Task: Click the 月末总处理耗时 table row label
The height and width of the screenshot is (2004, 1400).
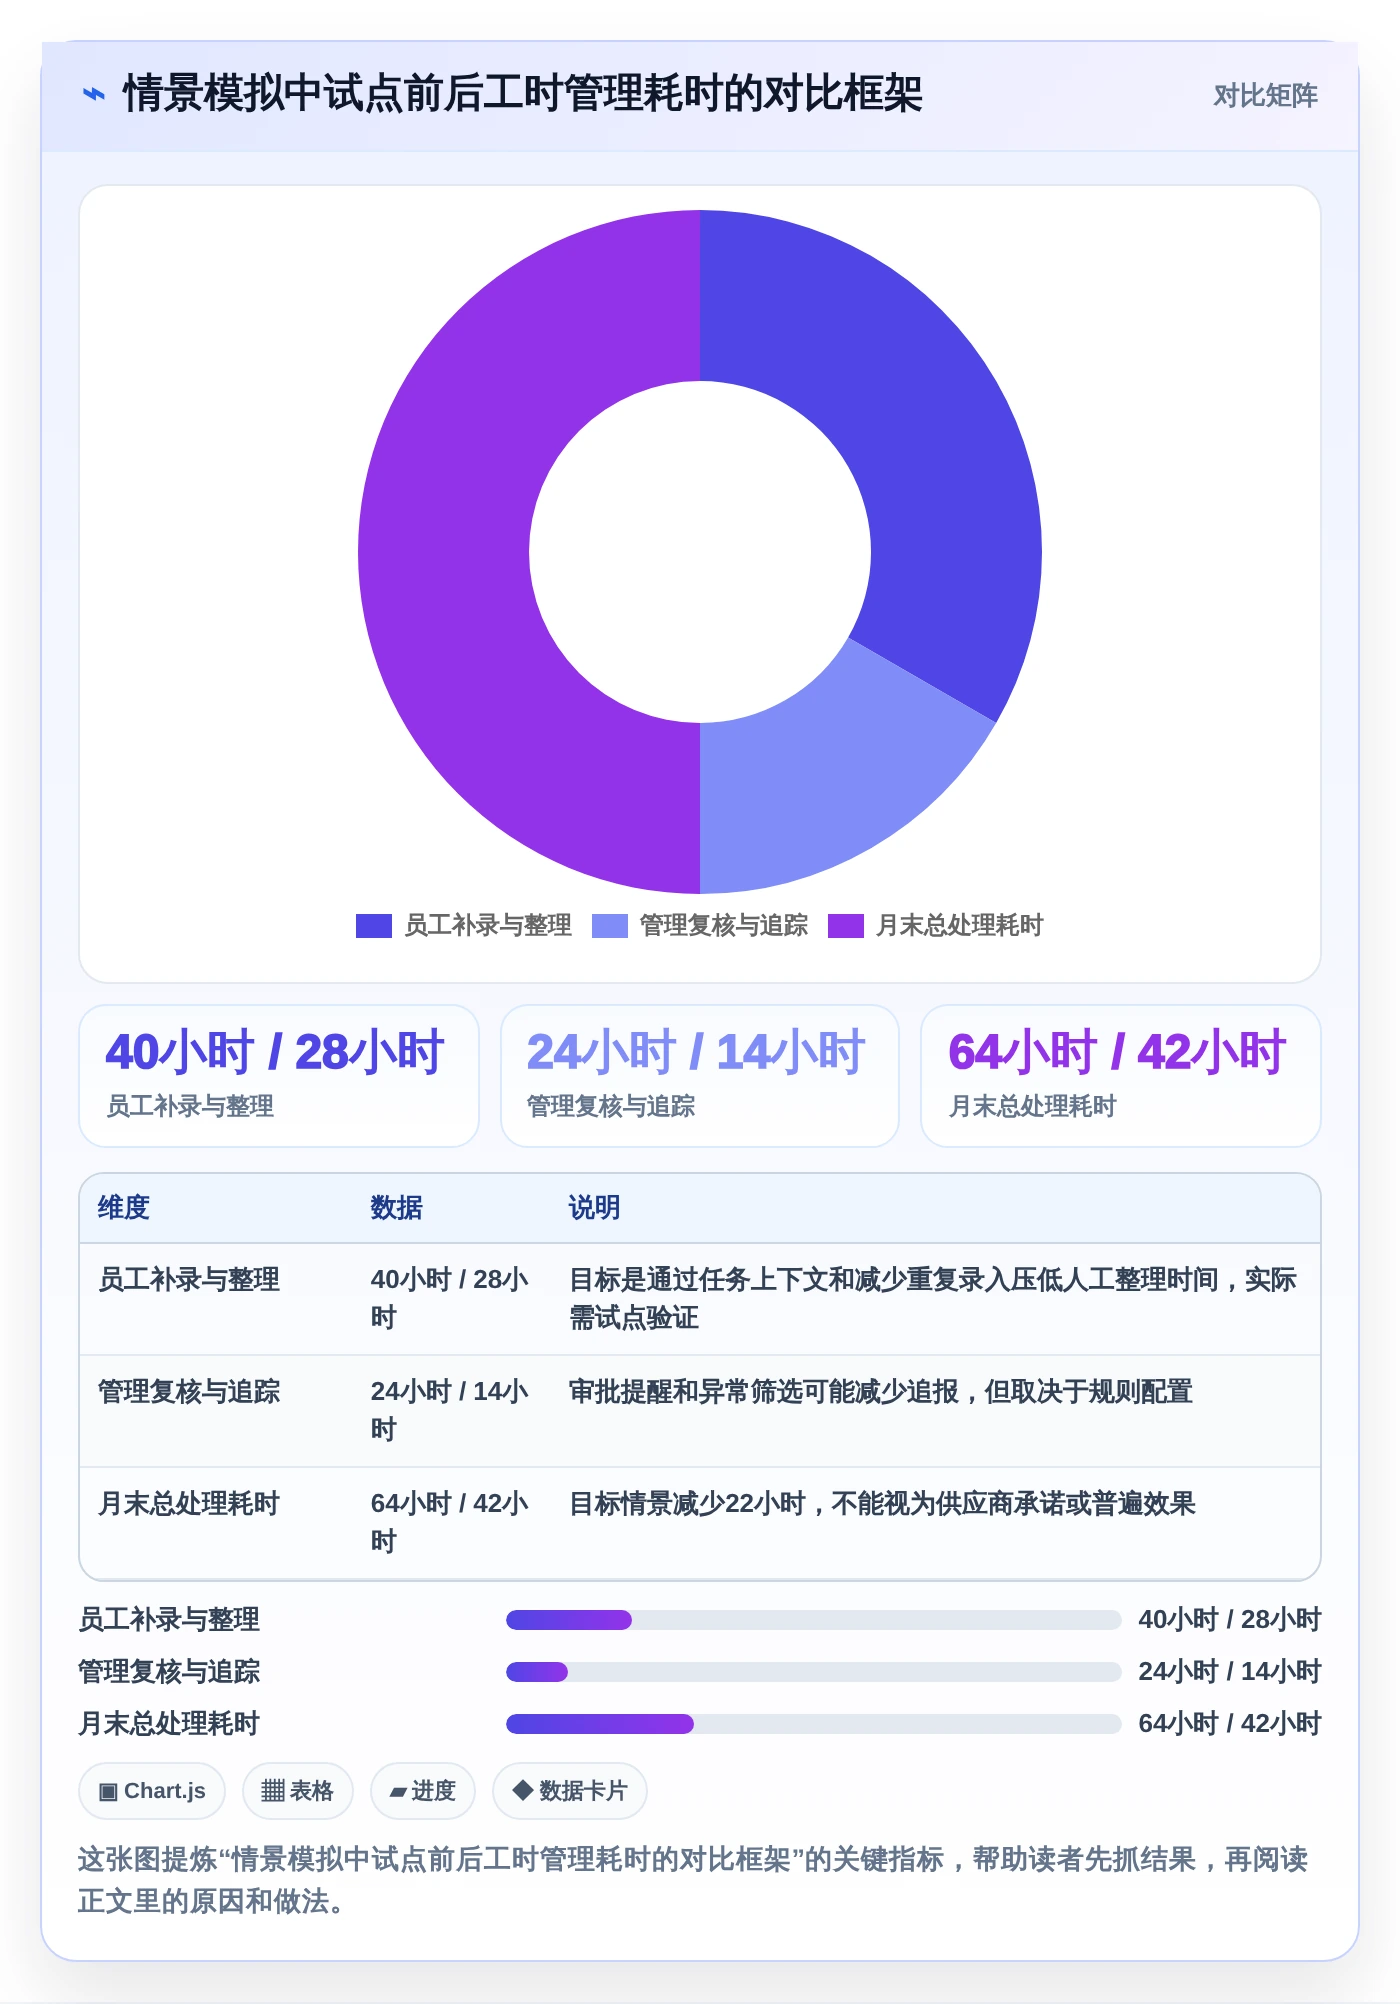Action: coord(189,1504)
